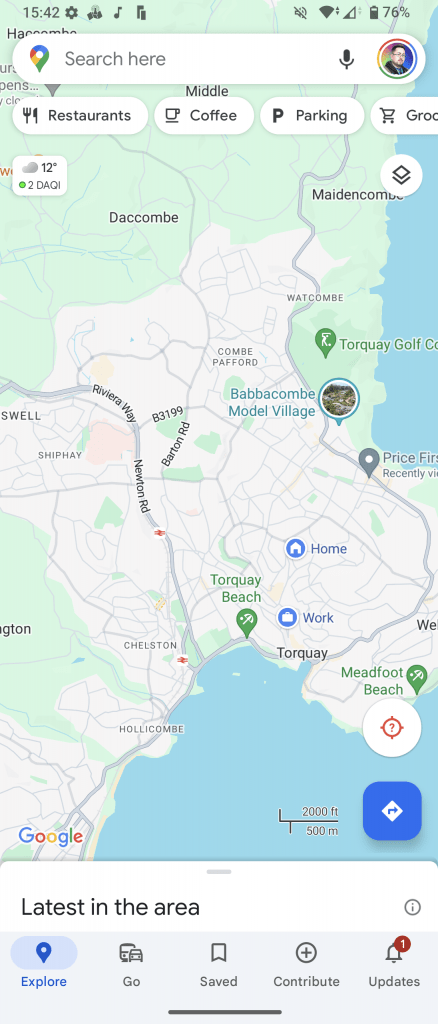Center map on my location
Screen dimensions: 438x1024
[392, 728]
